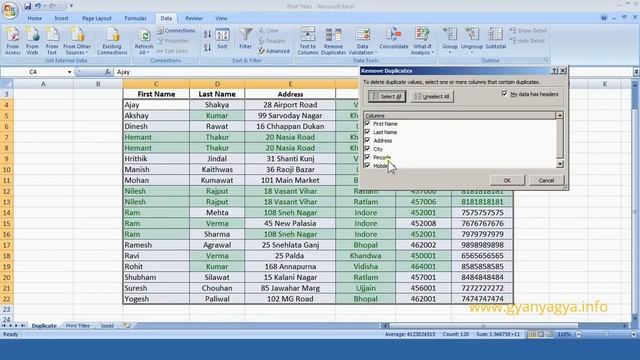The image size is (640, 360).
Task: Open Excel Help question mark
Action: [604, 18]
